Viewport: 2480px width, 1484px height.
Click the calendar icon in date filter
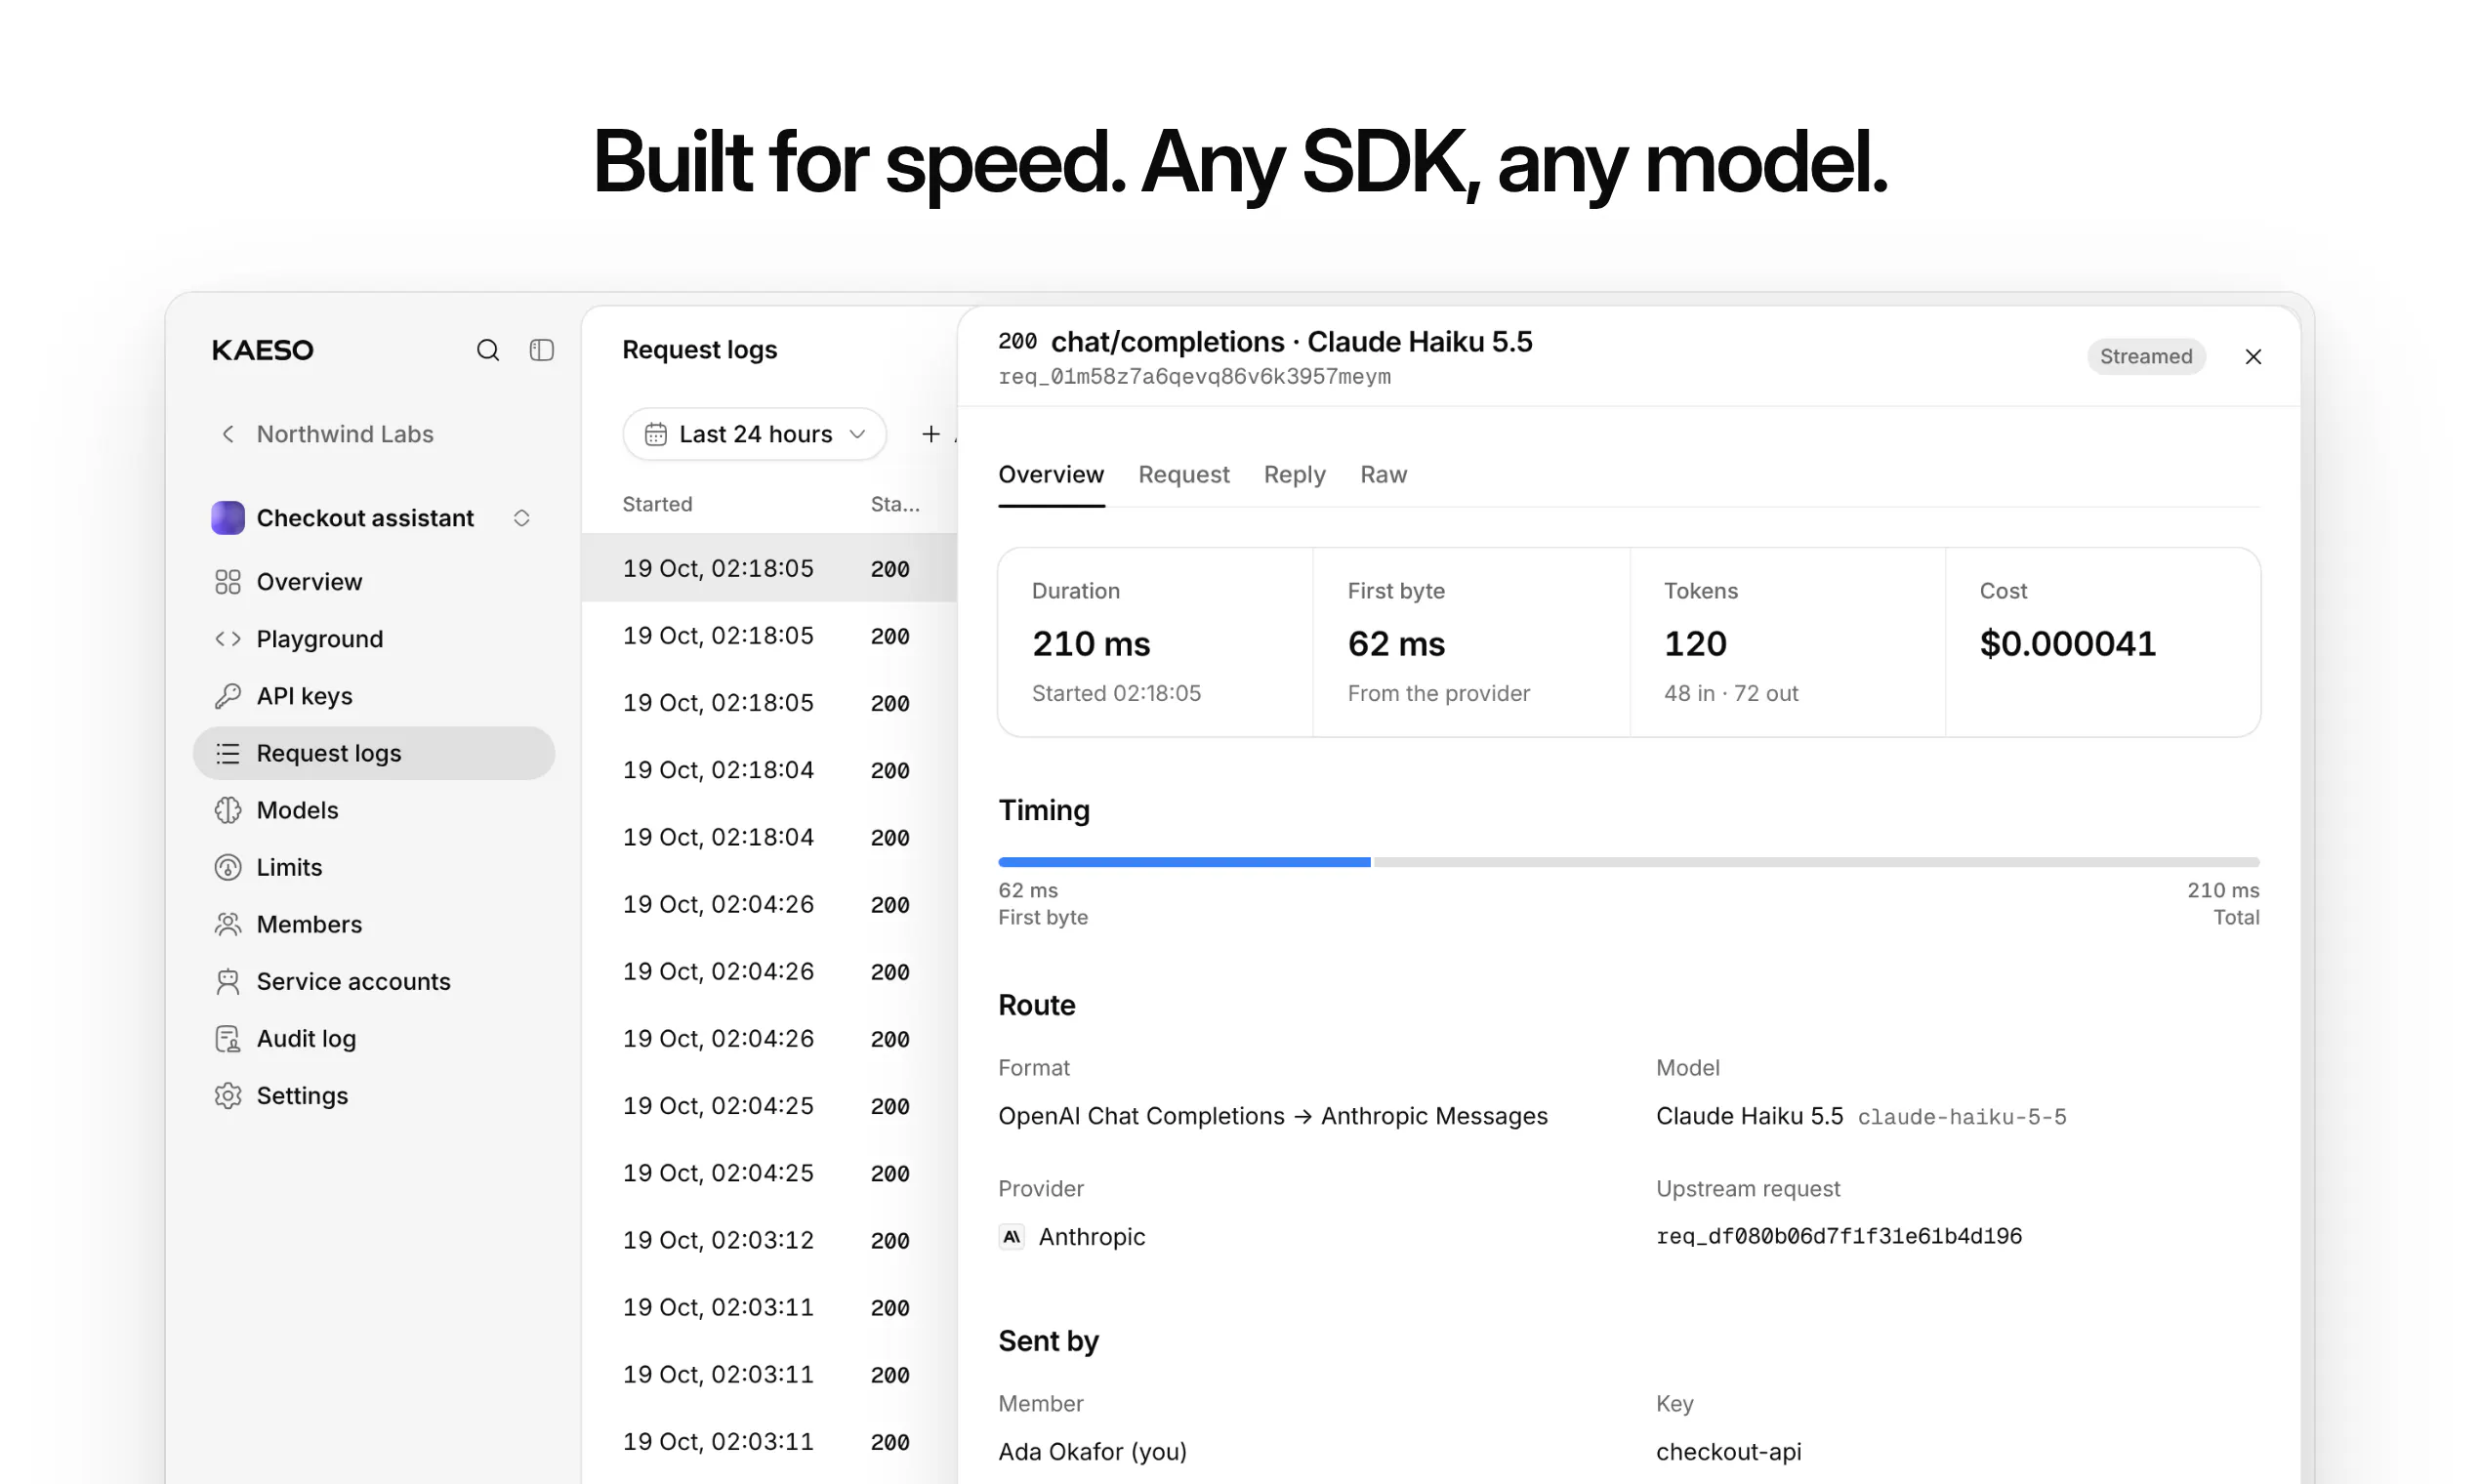pyautogui.click(x=655, y=434)
